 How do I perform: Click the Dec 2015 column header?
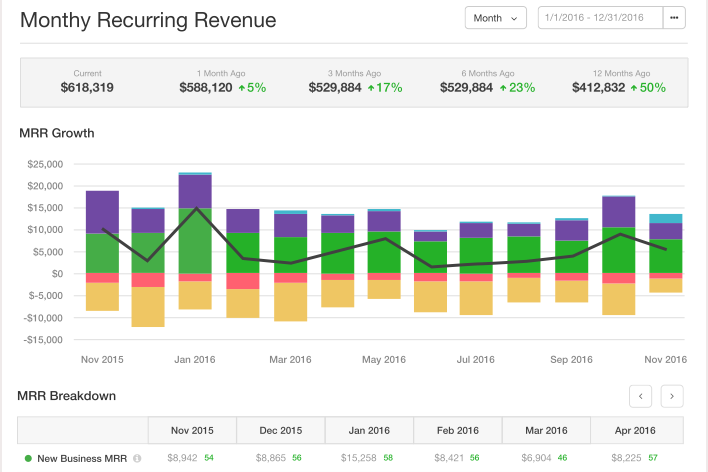280,430
